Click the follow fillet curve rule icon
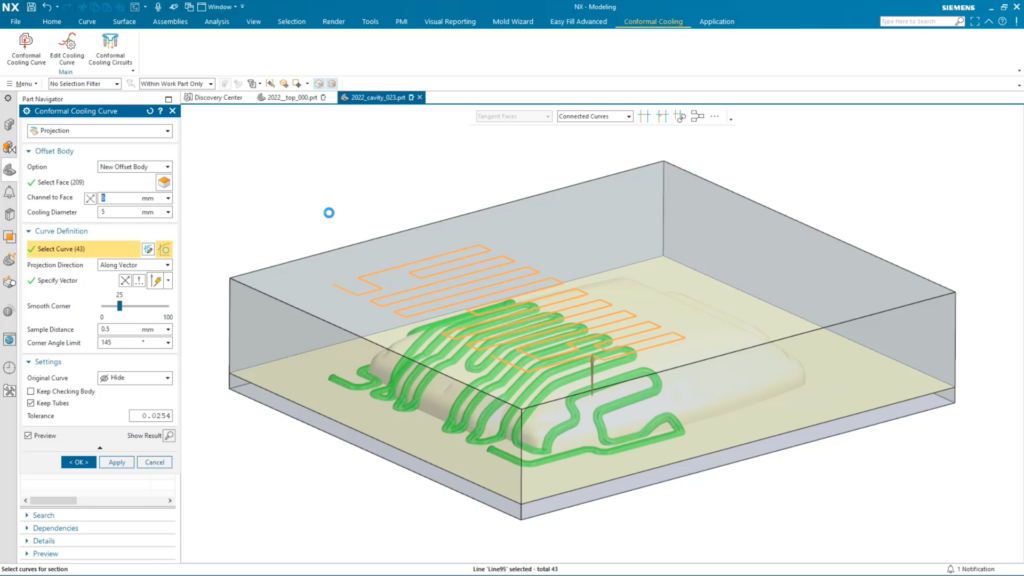The image size is (1024, 576). click(662, 116)
